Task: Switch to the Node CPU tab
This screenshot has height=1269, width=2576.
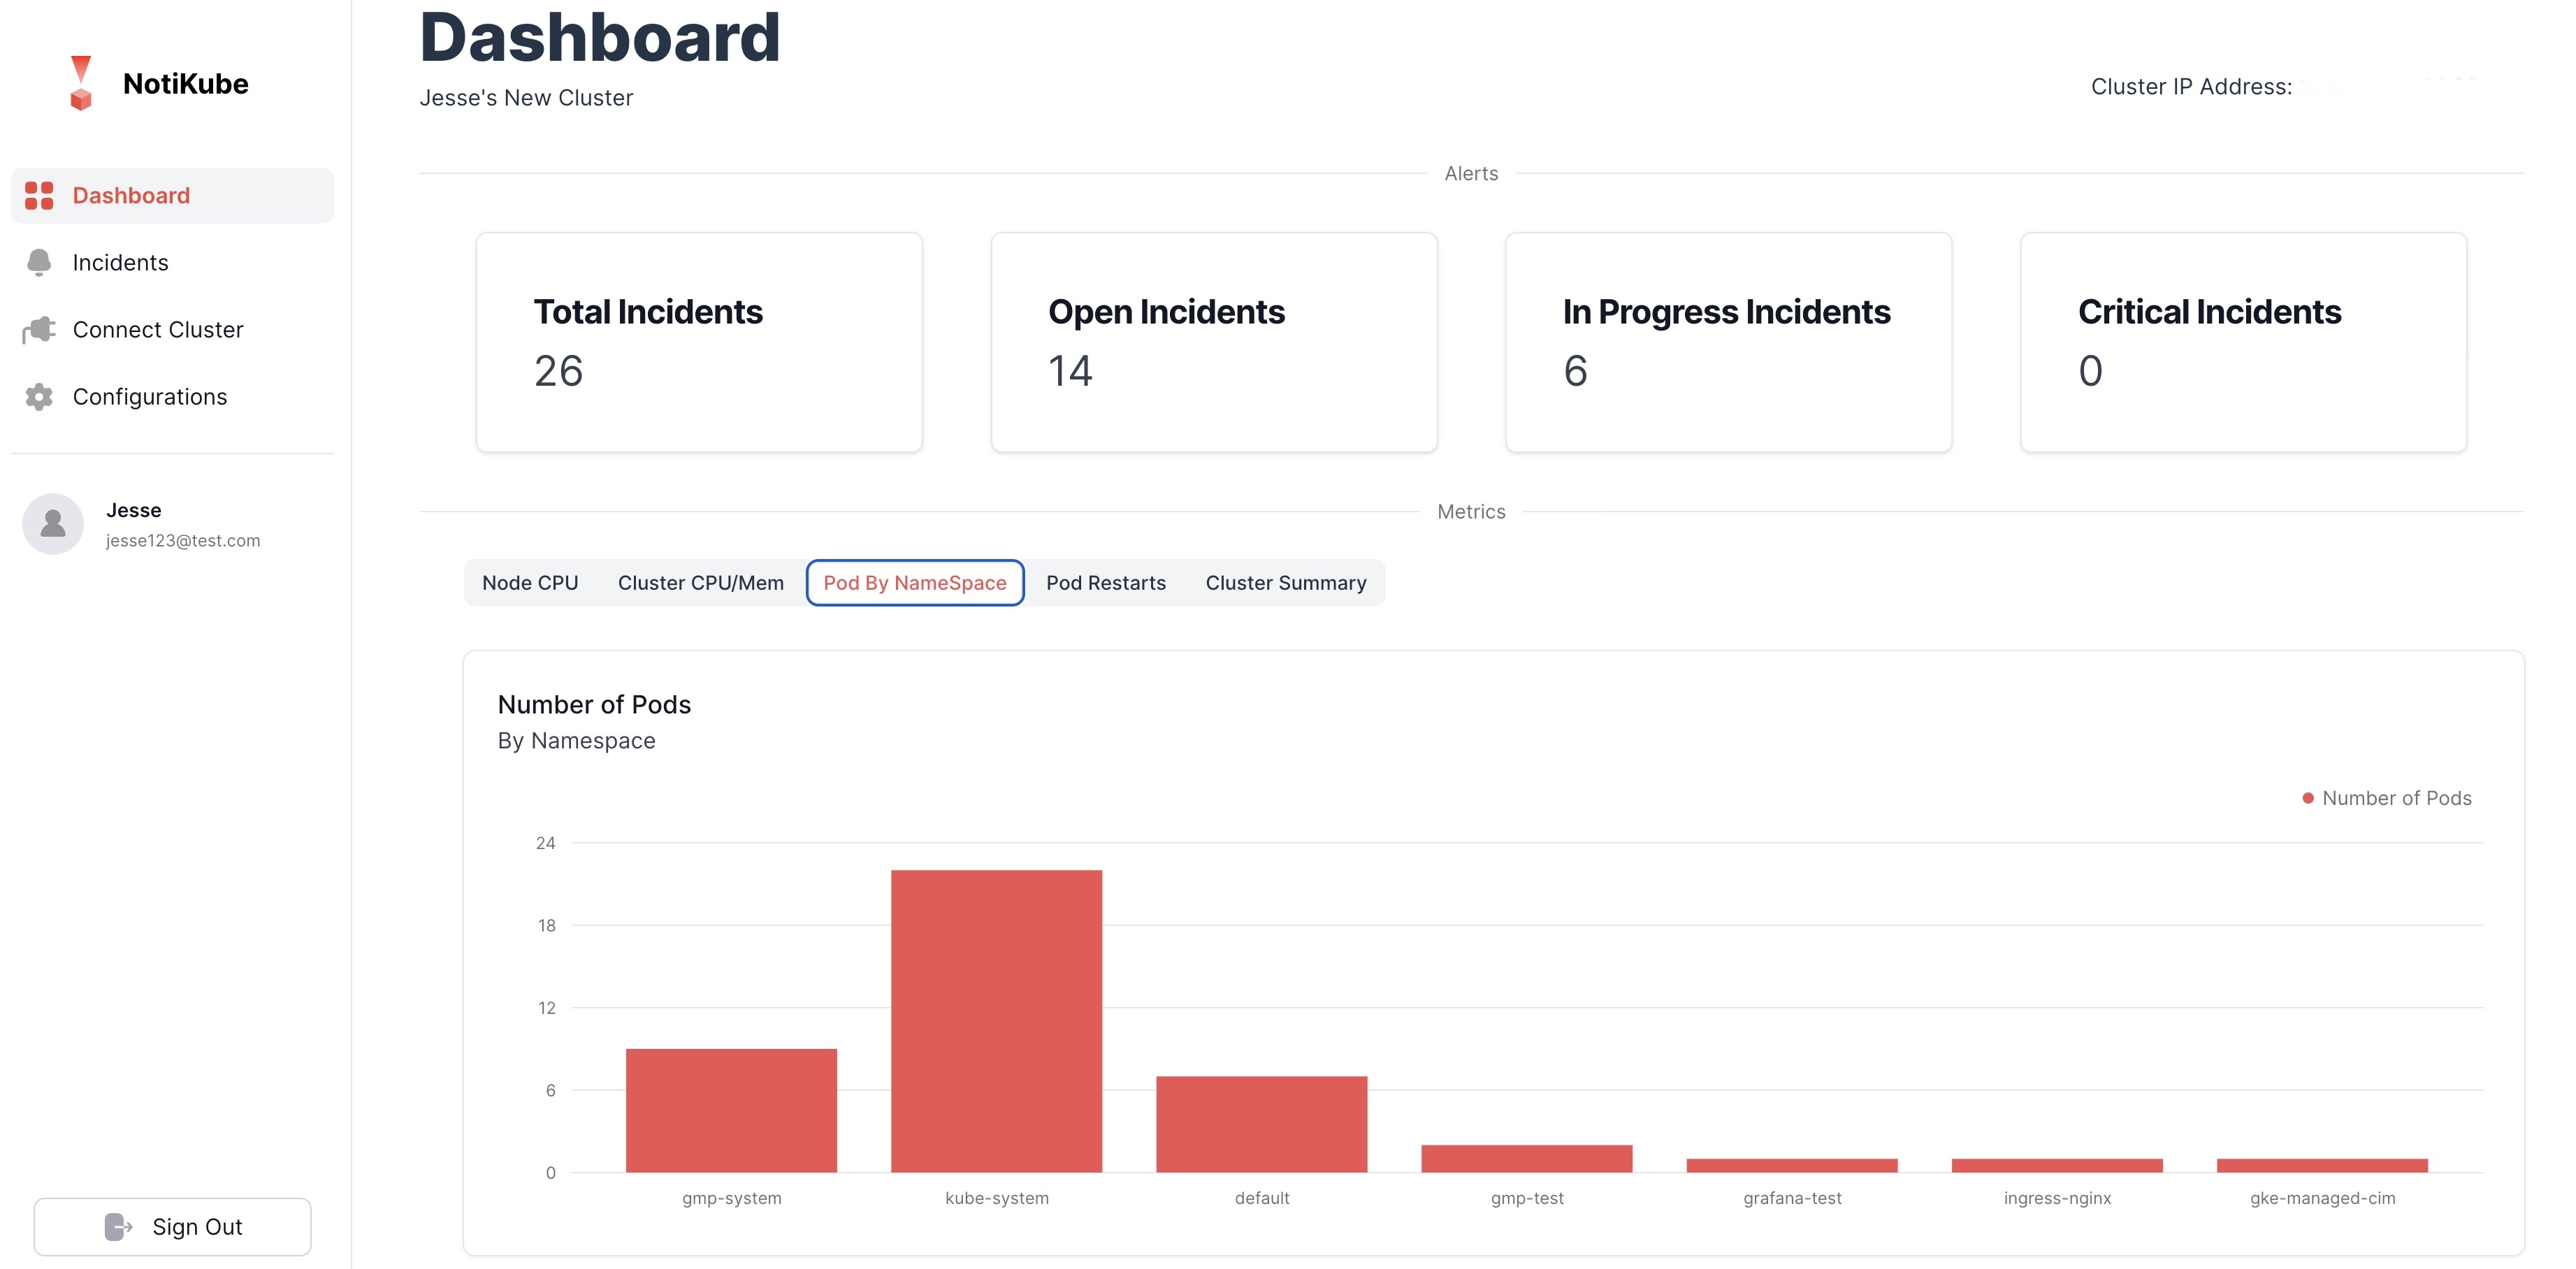Action: (x=530, y=582)
